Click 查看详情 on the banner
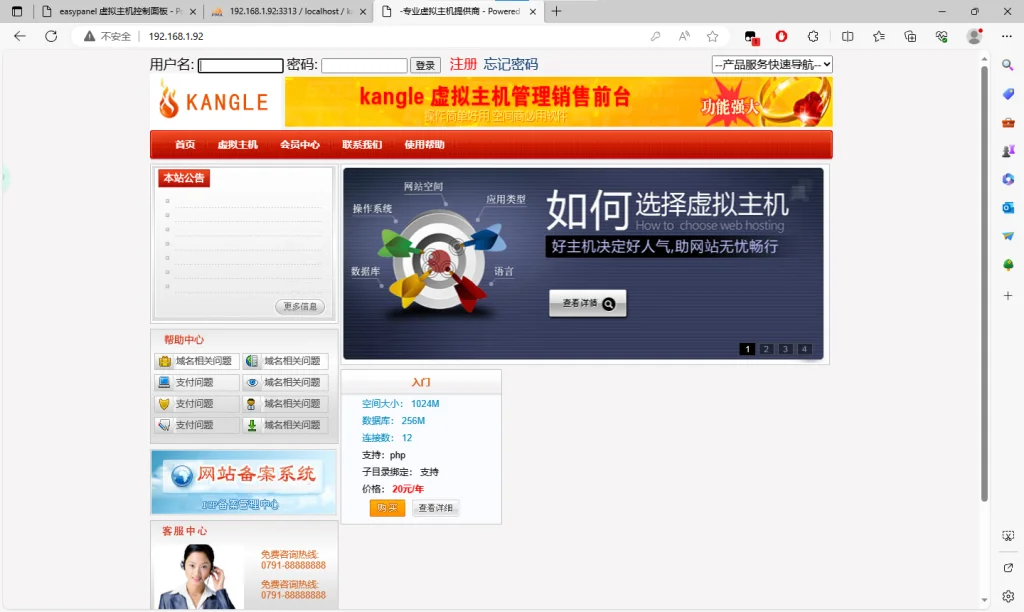The image size is (1024, 612). (x=588, y=303)
